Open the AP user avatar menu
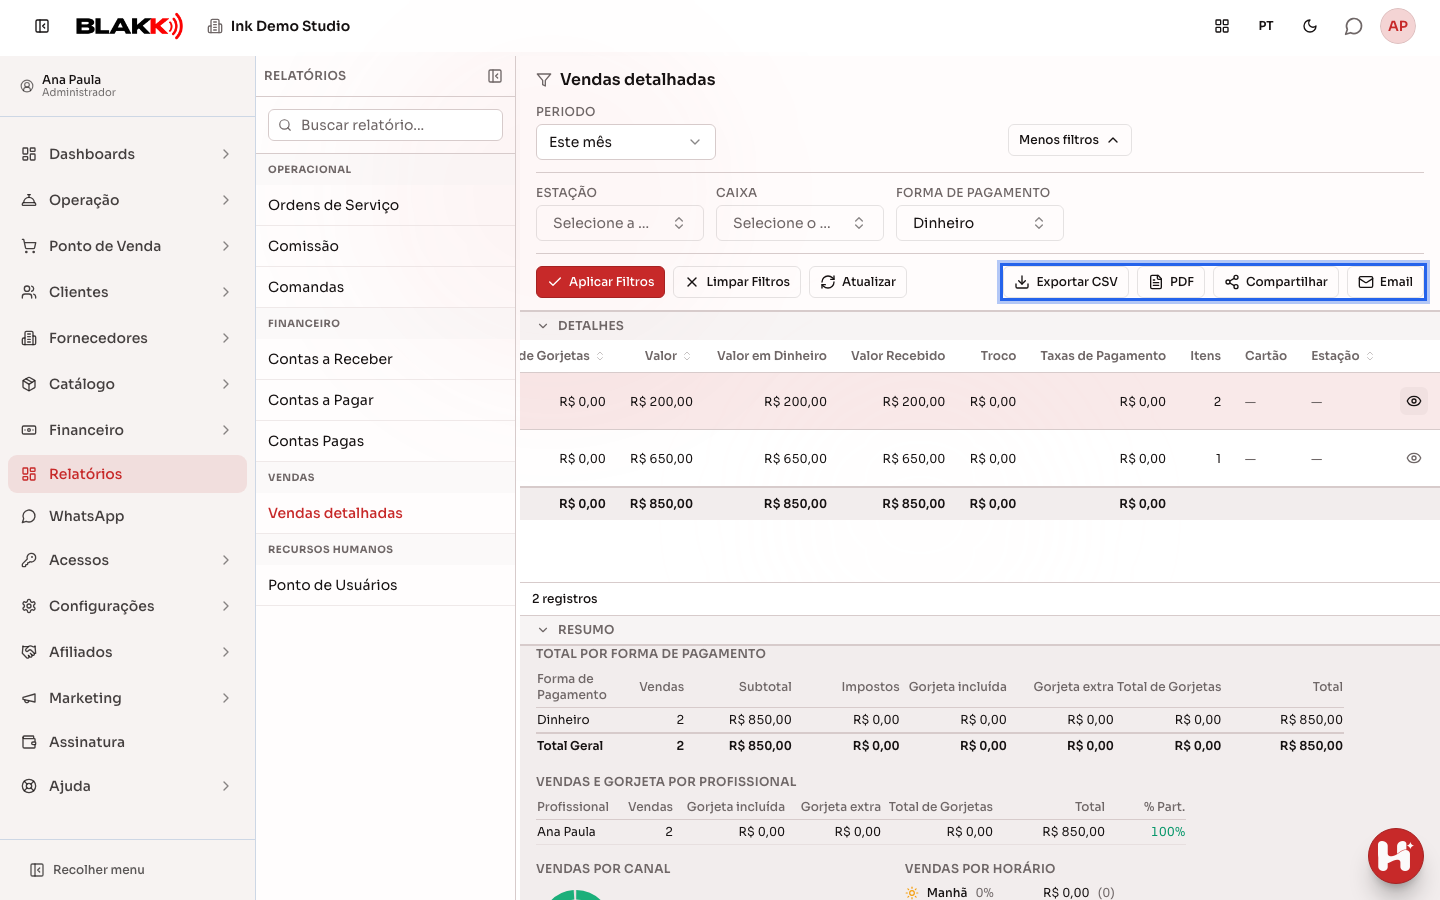This screenshot has height=900, width=1440. tap(1398, 26)
